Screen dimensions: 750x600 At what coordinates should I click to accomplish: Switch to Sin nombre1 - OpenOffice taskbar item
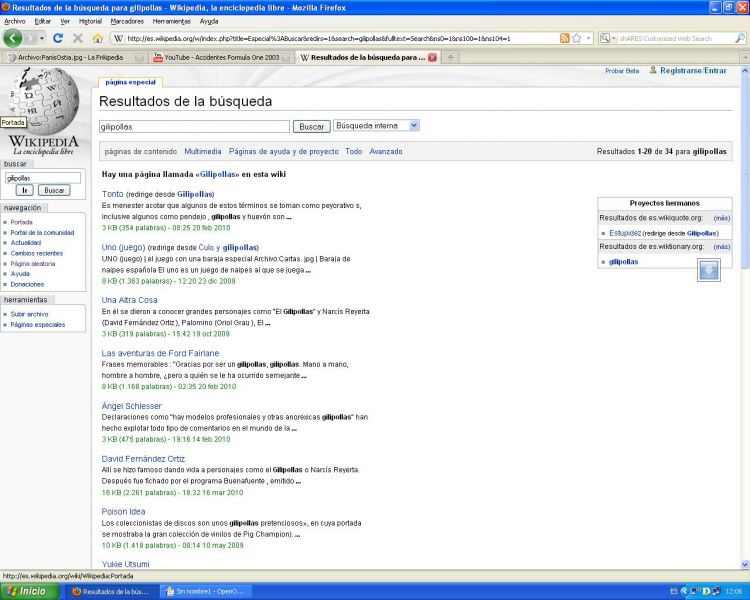pos(205,591)
